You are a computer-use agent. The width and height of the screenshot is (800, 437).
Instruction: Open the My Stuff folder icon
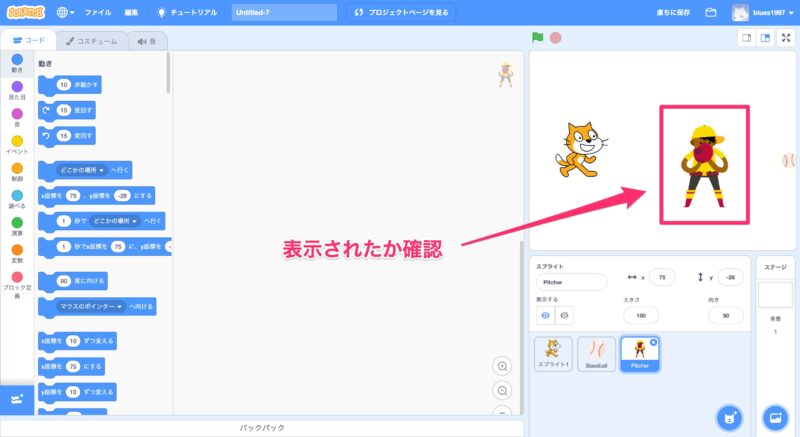pyautogui.click(x=711, y=13)
